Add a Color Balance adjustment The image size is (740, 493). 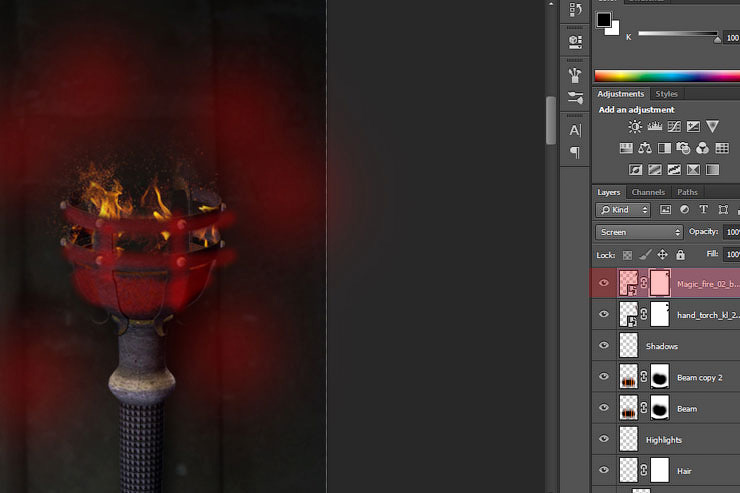(645, 148)
